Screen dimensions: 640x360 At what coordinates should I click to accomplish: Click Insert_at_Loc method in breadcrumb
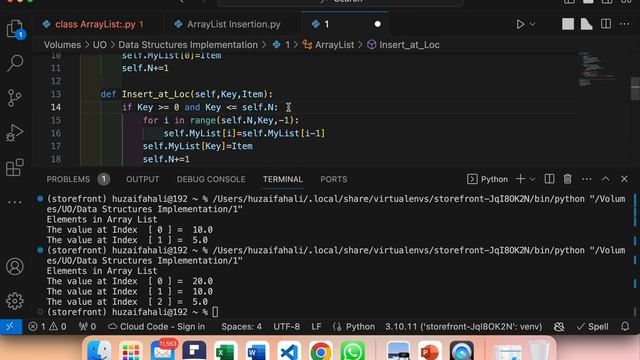pos(409,45)
